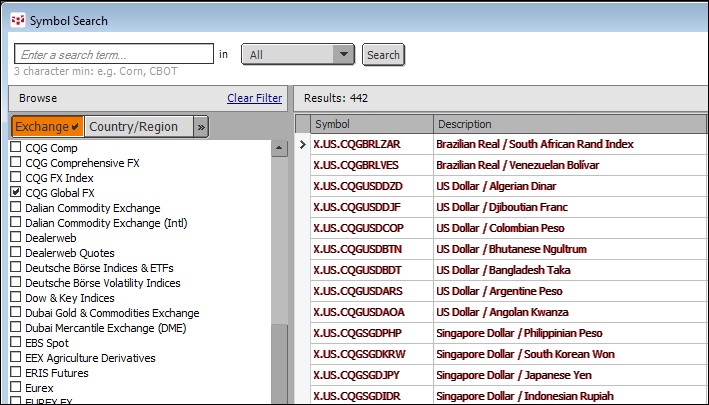Screen dimensions: 709x405
Task: Sort results by Description column header
Action: click(x=560, y=124)
